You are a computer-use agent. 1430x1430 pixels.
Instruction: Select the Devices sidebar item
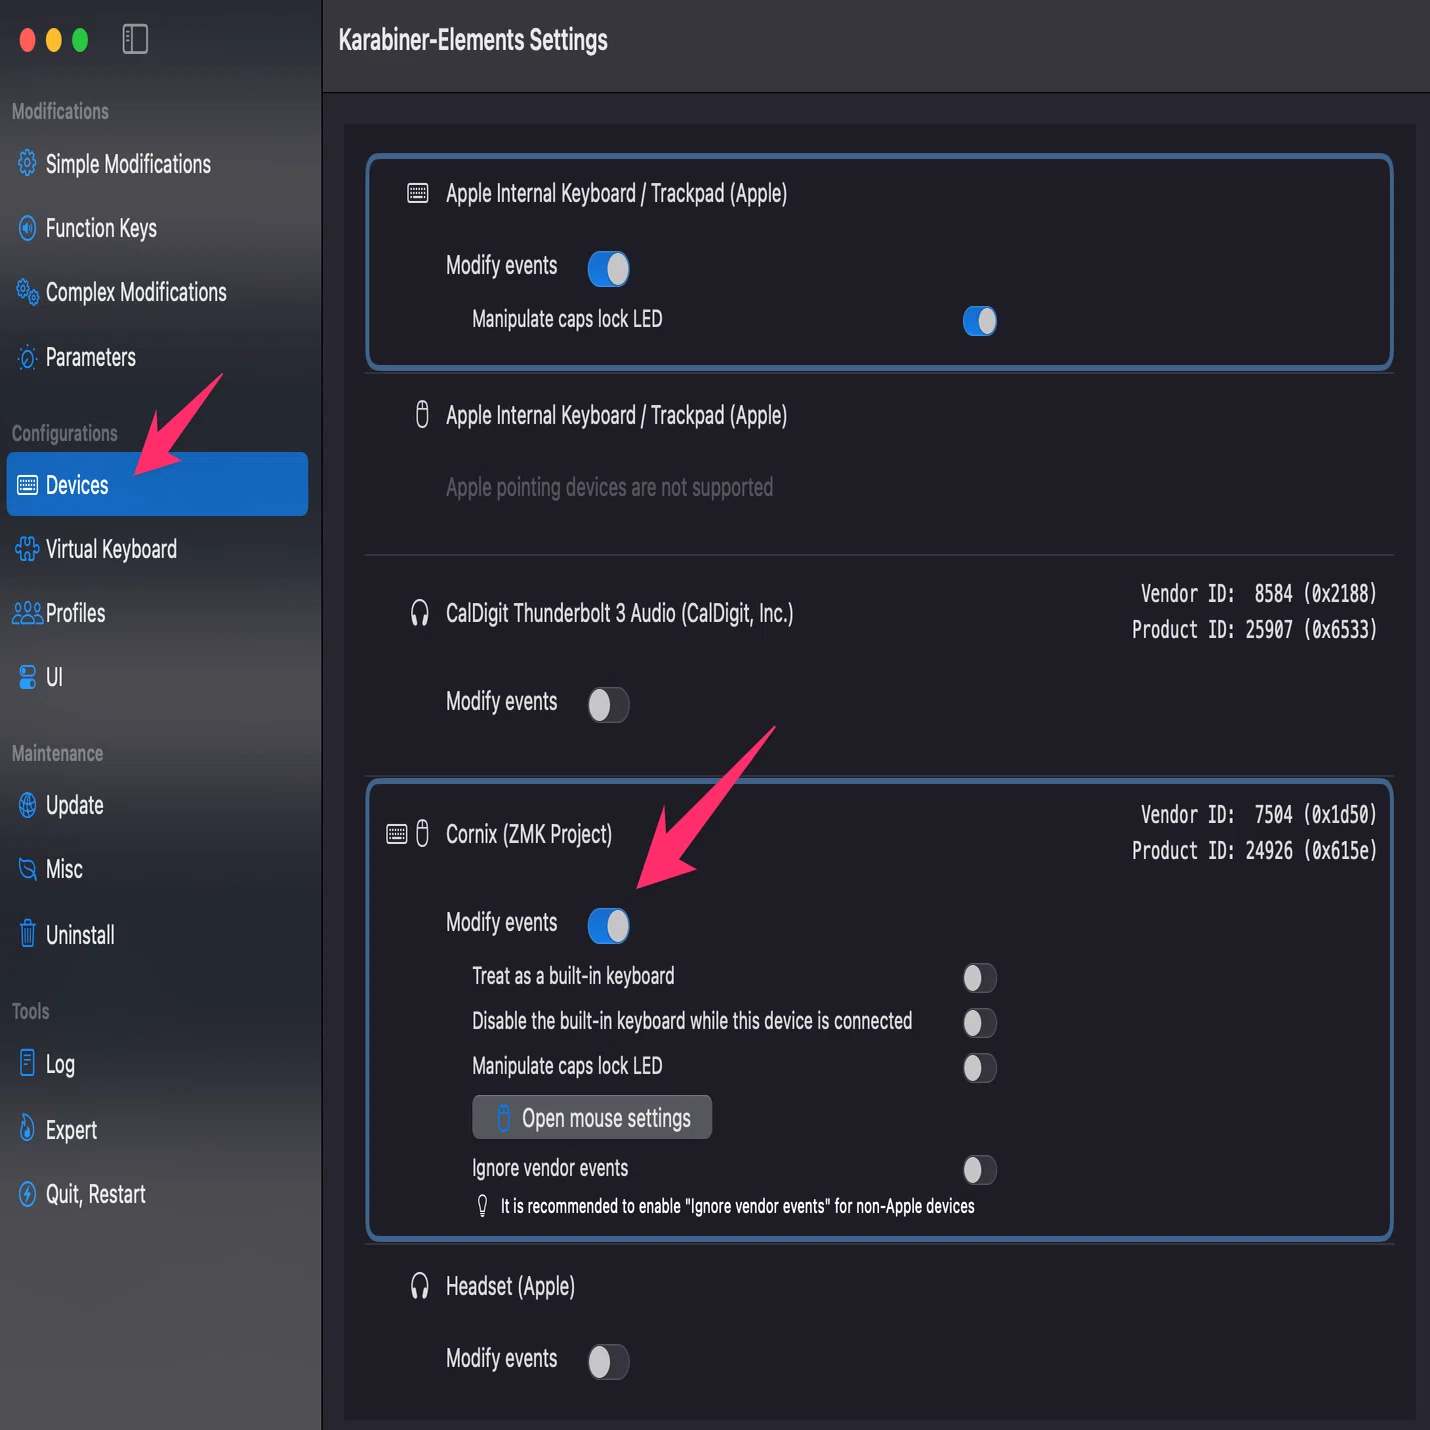click(x=157, y=484)
